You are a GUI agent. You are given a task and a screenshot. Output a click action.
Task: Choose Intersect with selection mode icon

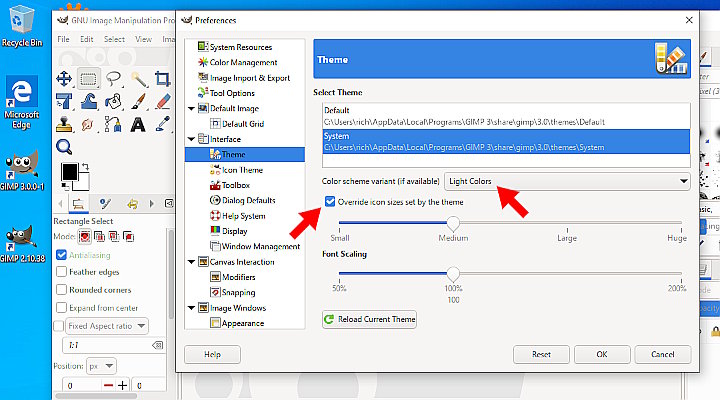tap(128, 237)
